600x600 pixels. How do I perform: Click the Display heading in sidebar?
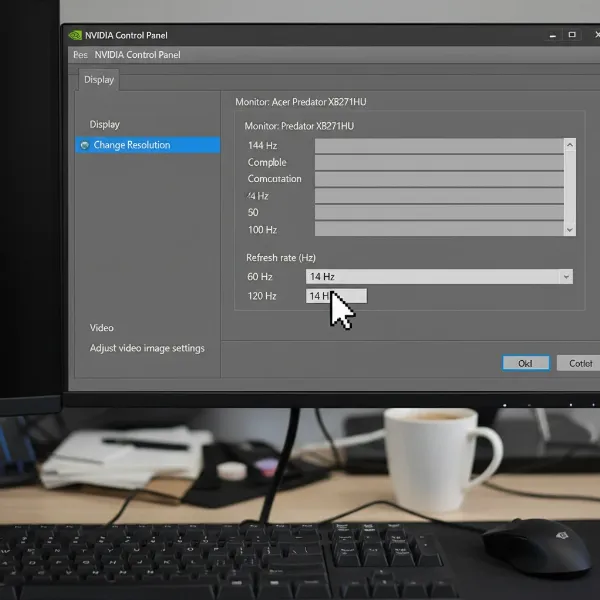(x=104, y=124)
